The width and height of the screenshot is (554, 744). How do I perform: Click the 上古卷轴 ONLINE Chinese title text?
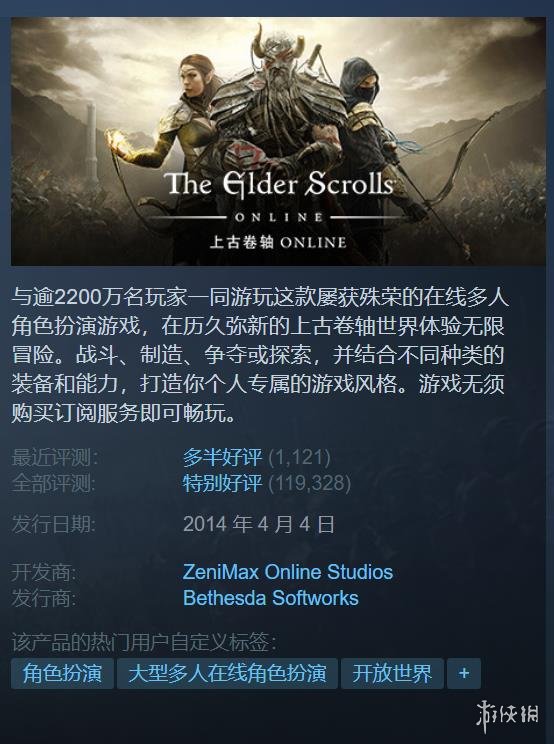[278, 242]
